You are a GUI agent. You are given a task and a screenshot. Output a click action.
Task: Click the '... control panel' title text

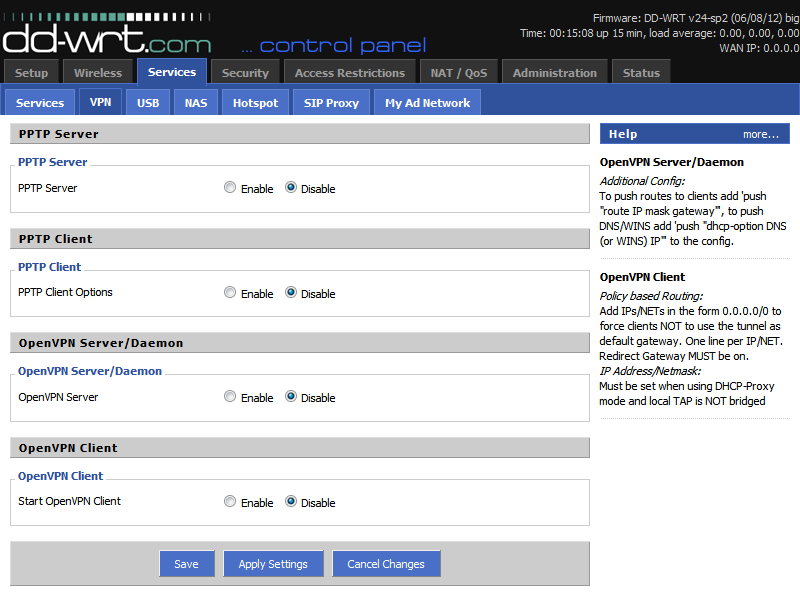(x=334, y=46)
